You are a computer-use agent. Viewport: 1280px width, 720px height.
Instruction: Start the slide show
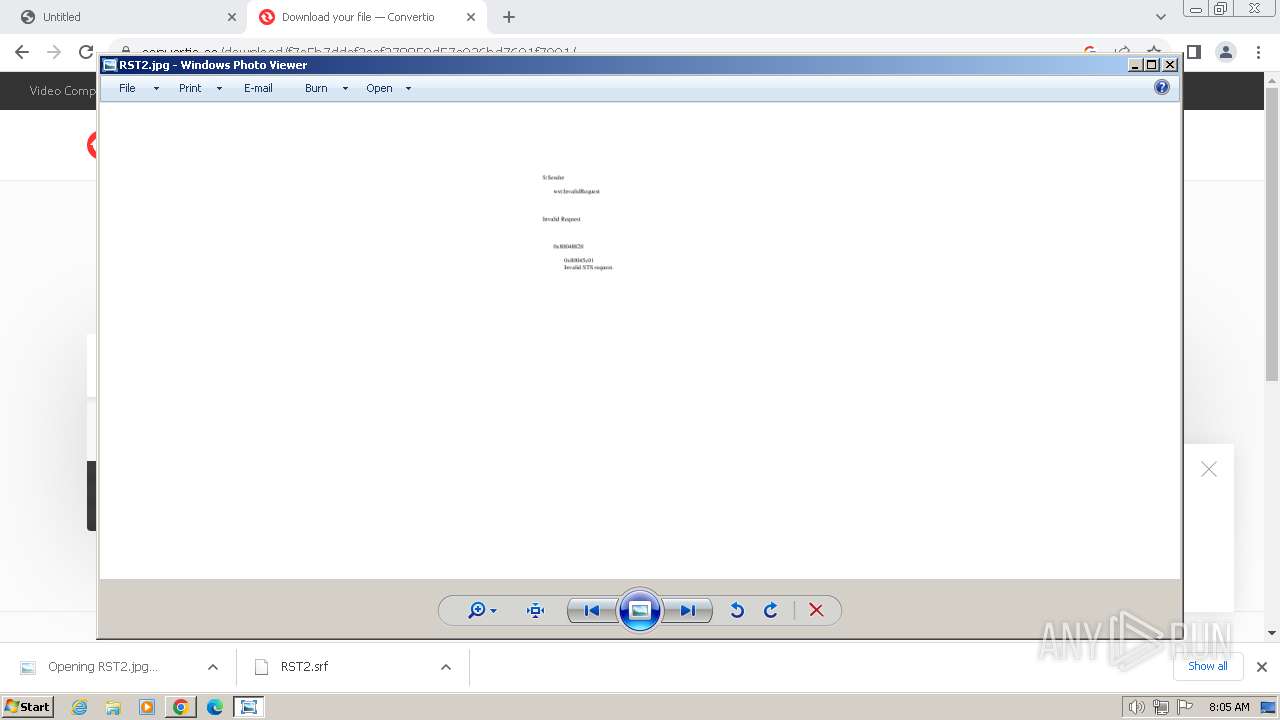tap(640, 610)
